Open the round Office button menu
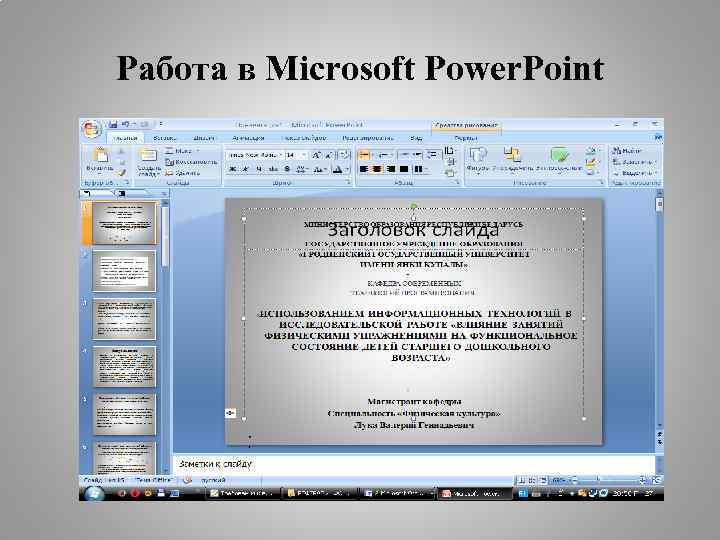This screenshot has height=540, width=720. click(x=91, y=129)
